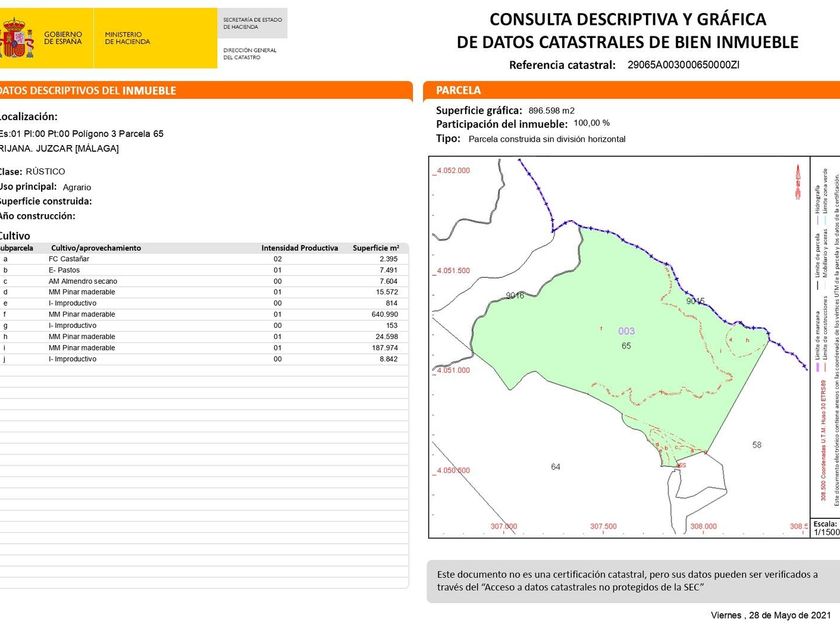Click the 4.051.000 coordinate label
840x630 pixels.
tap(453, 370)
